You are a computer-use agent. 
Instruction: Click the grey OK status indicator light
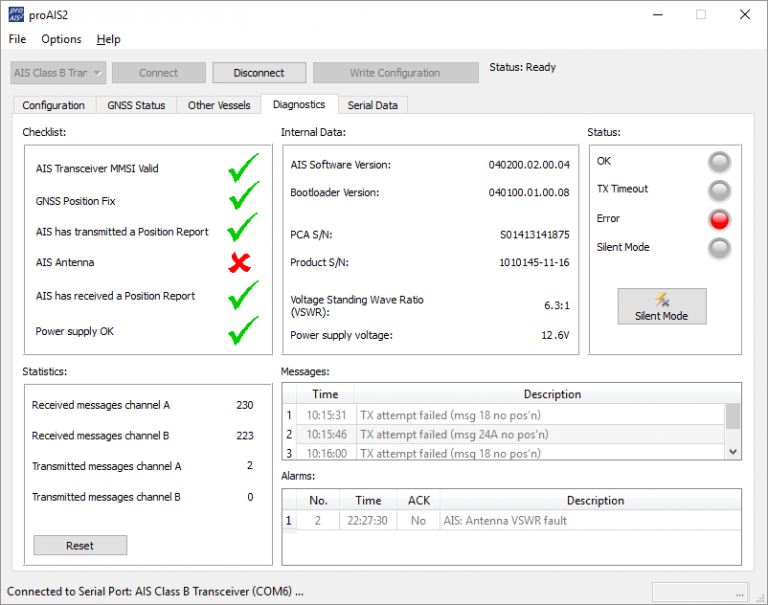click(x=719, y=162)
